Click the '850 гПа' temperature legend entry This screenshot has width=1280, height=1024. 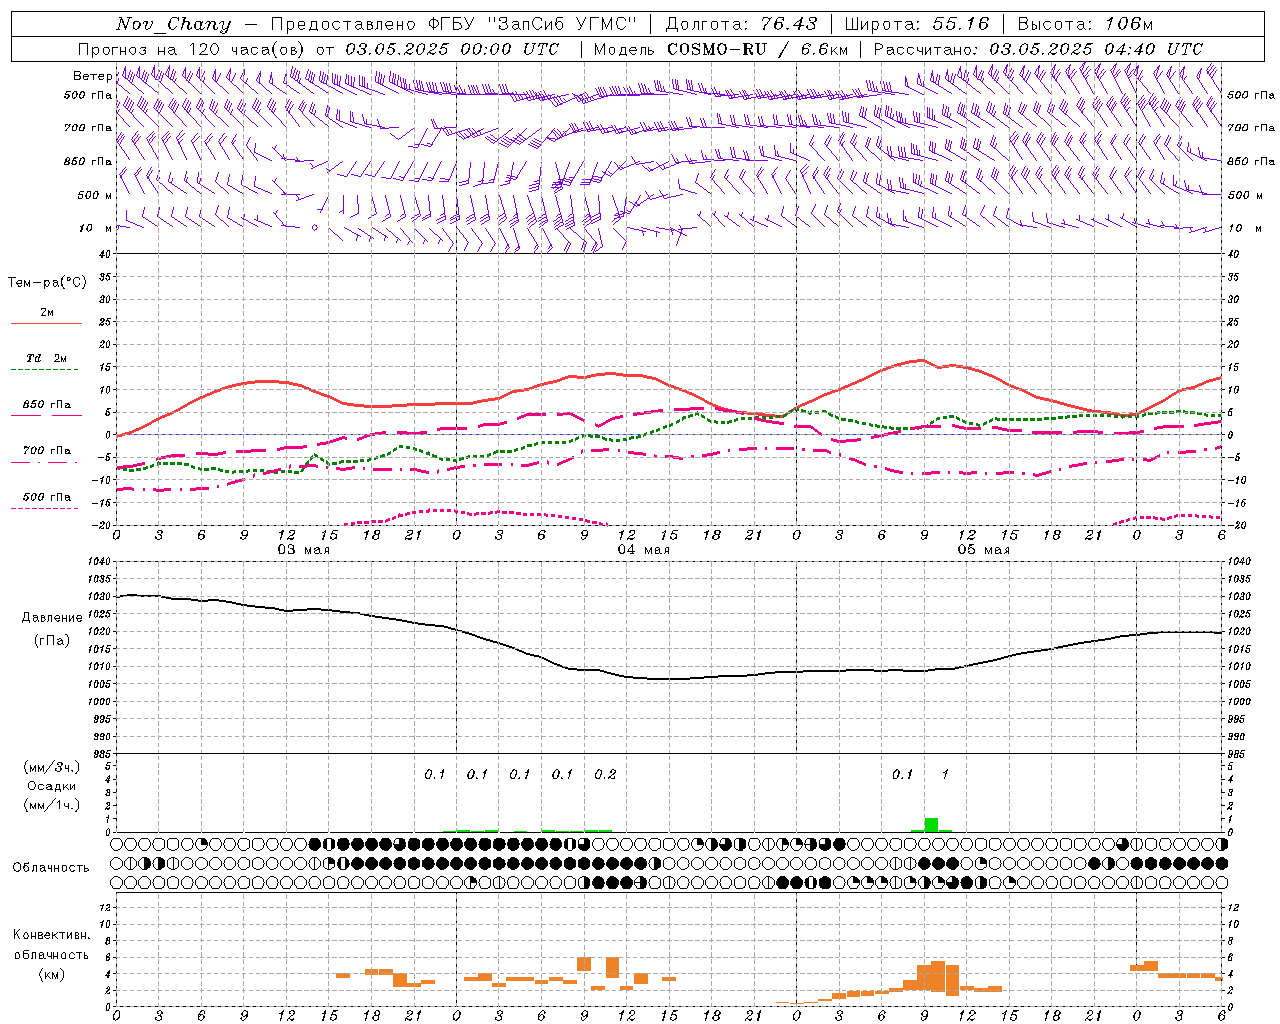coord(47,405)
